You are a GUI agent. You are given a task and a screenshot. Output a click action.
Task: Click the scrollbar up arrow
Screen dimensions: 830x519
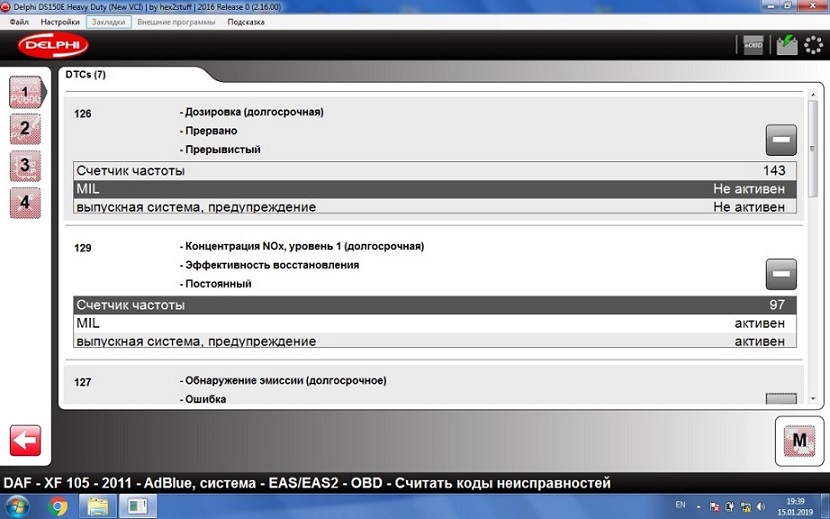[814, 94]
